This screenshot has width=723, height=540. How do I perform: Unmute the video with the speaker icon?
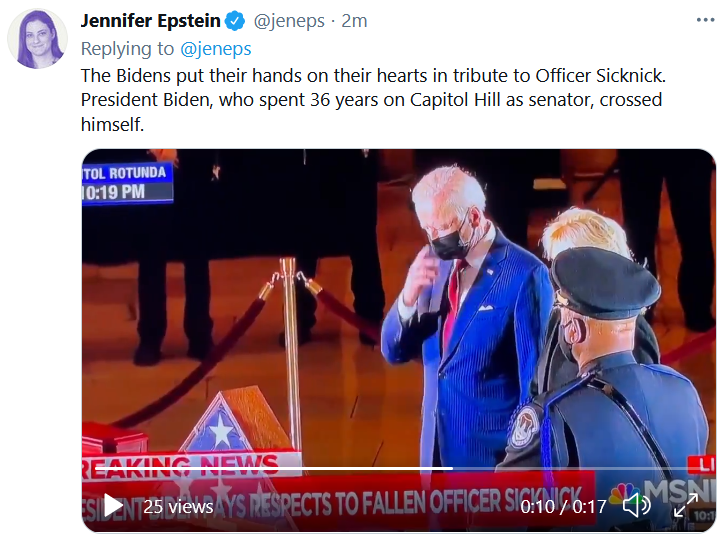[636, 506]
